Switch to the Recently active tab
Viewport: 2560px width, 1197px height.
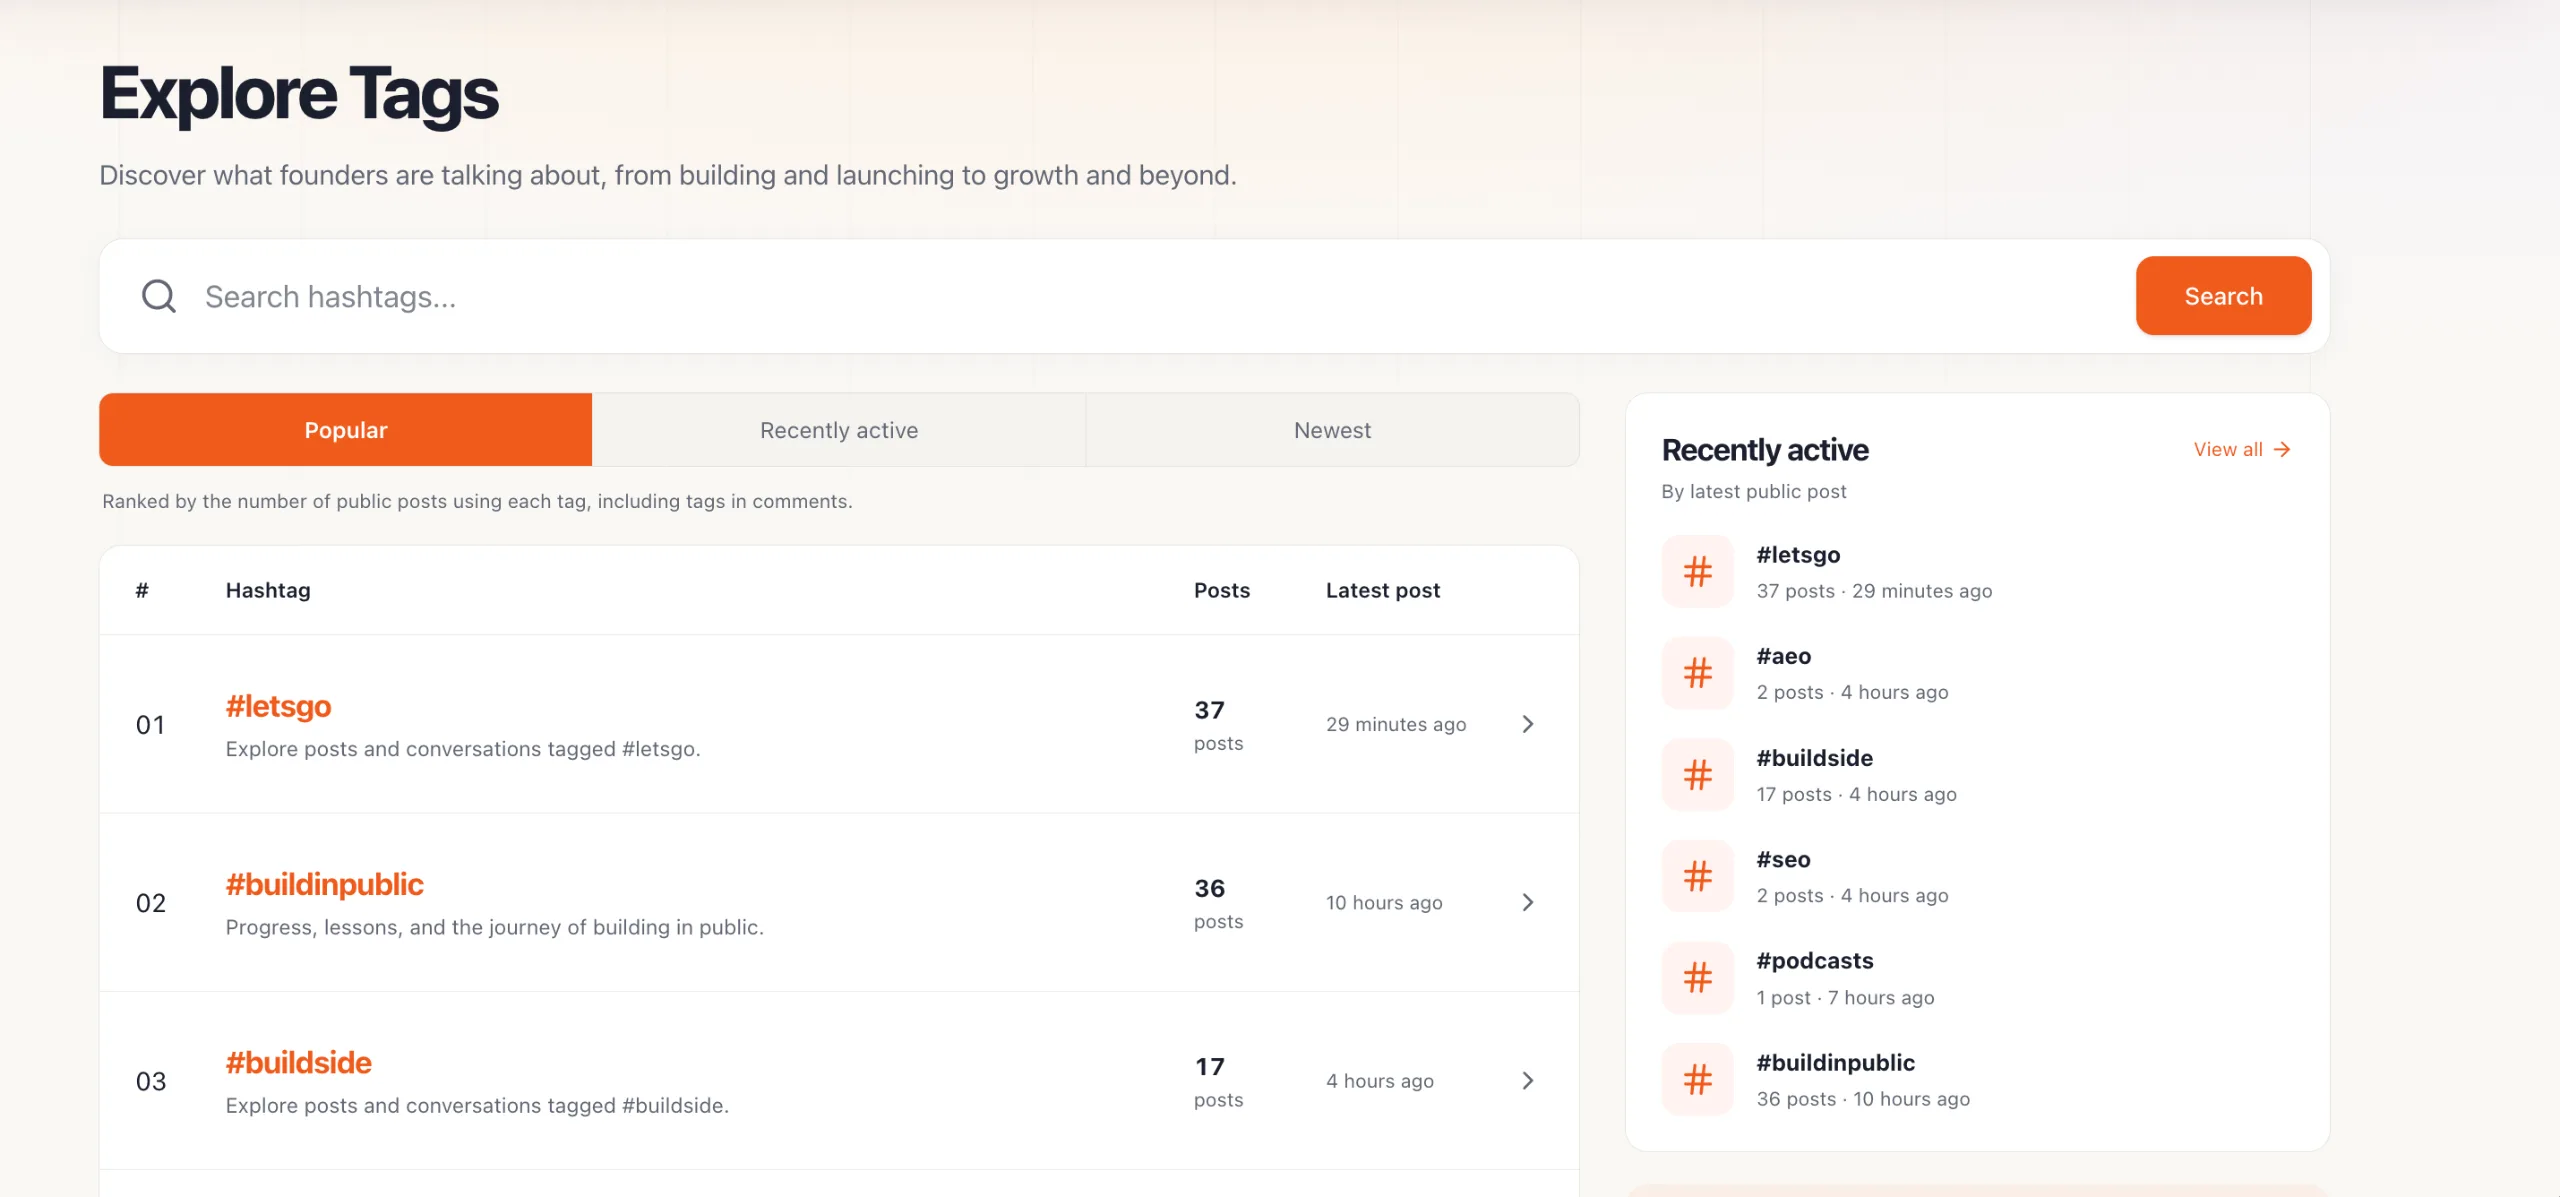click(839, 430)
